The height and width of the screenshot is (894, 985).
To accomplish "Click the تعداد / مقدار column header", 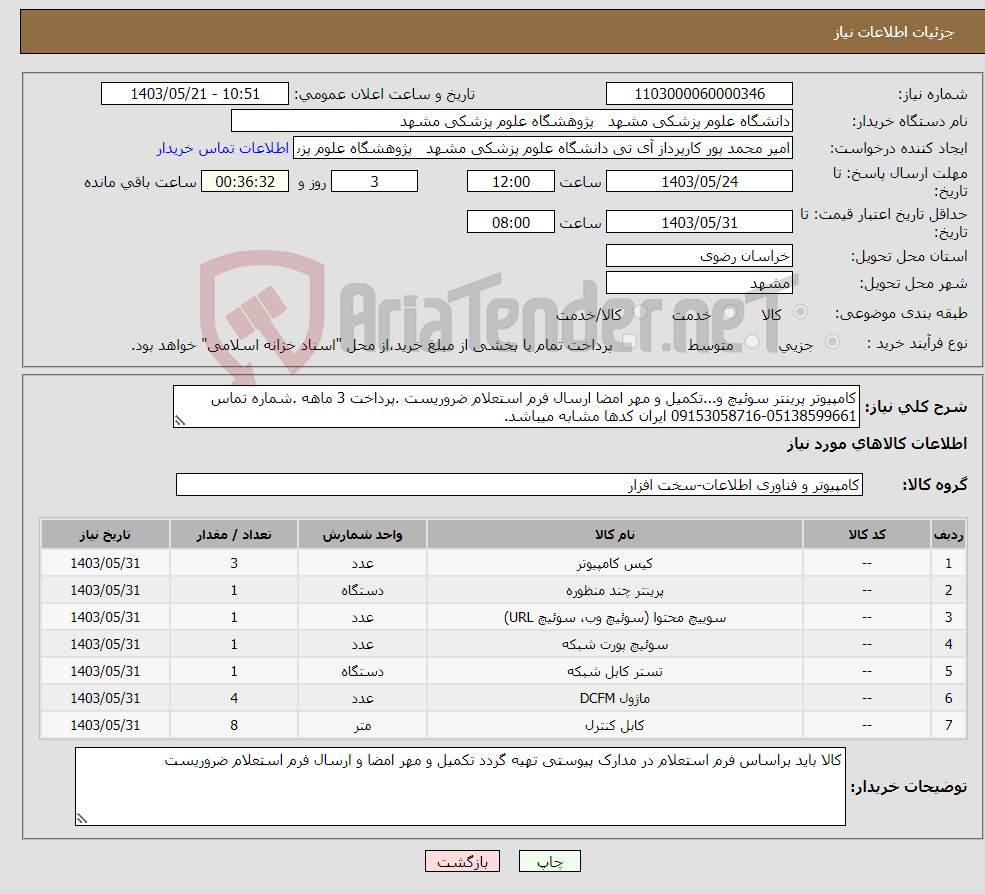I will coord(234,535).
